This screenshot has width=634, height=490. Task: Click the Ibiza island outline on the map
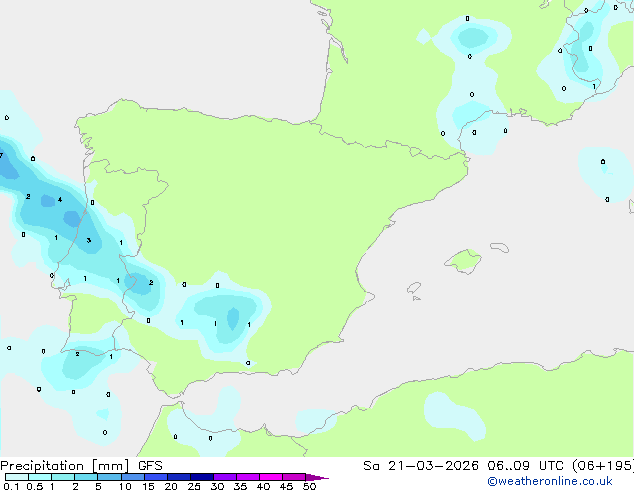coord(414,288)
